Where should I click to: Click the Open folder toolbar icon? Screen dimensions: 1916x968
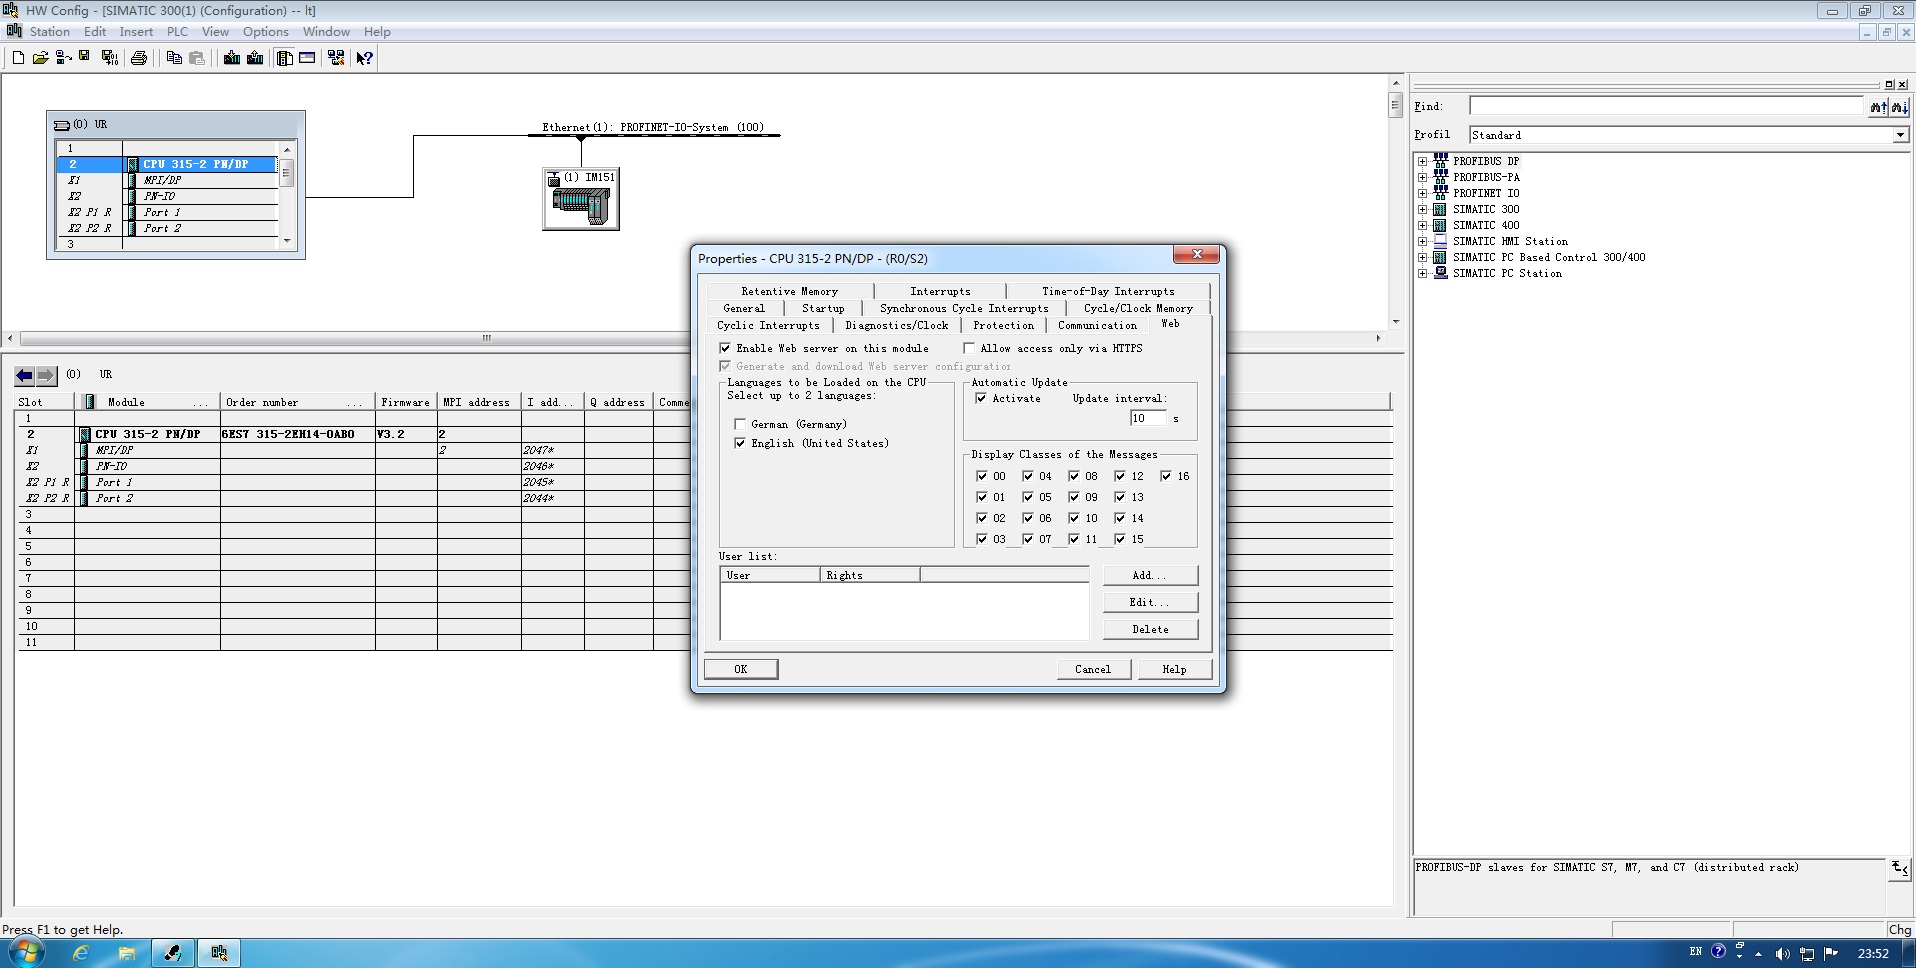tap(40, 58)
